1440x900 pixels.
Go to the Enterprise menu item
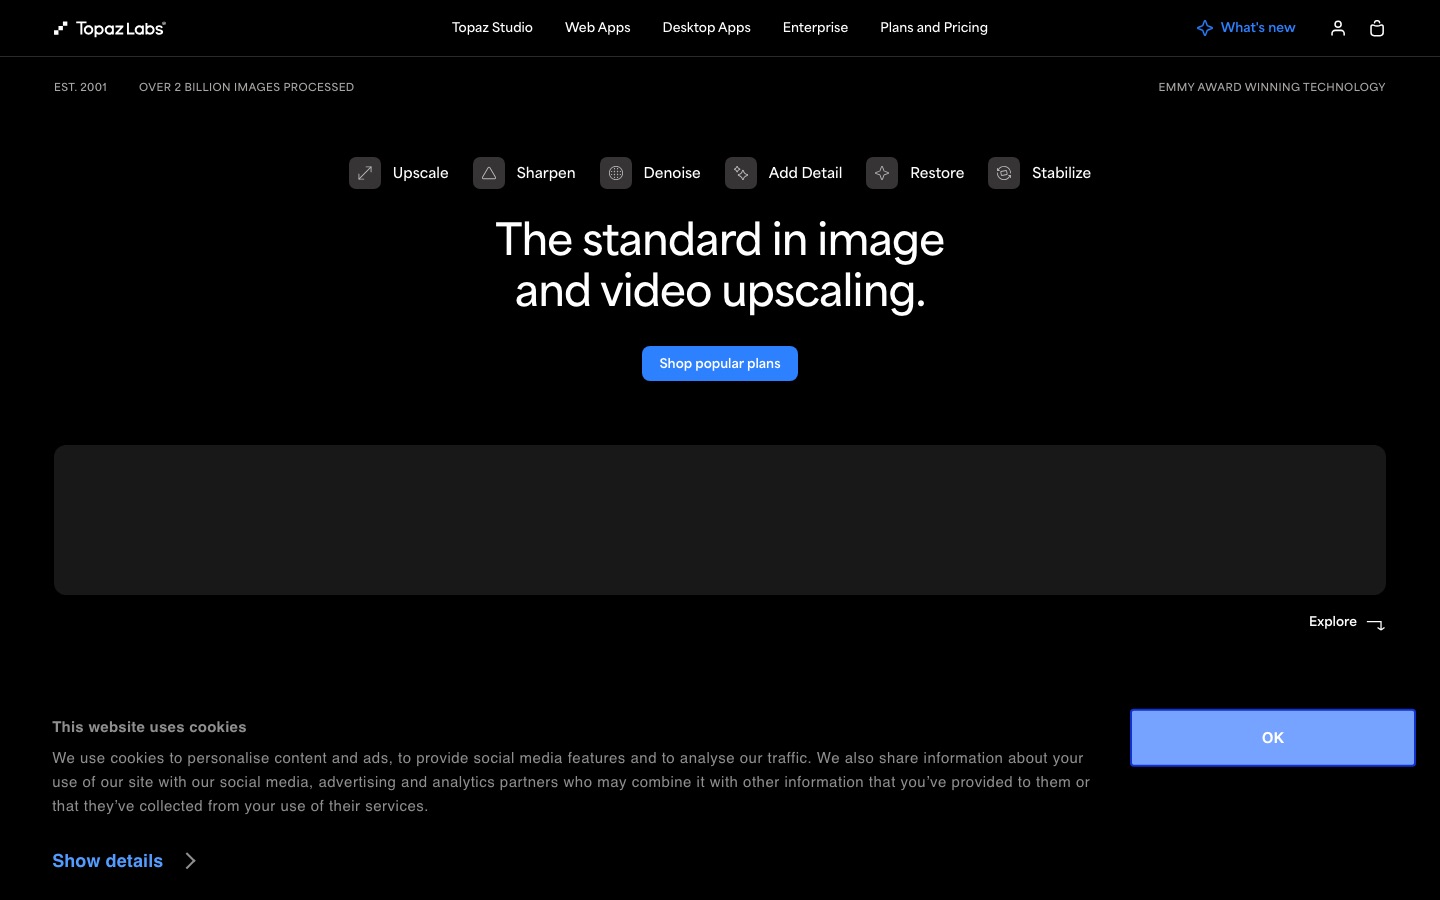(815, 28)
